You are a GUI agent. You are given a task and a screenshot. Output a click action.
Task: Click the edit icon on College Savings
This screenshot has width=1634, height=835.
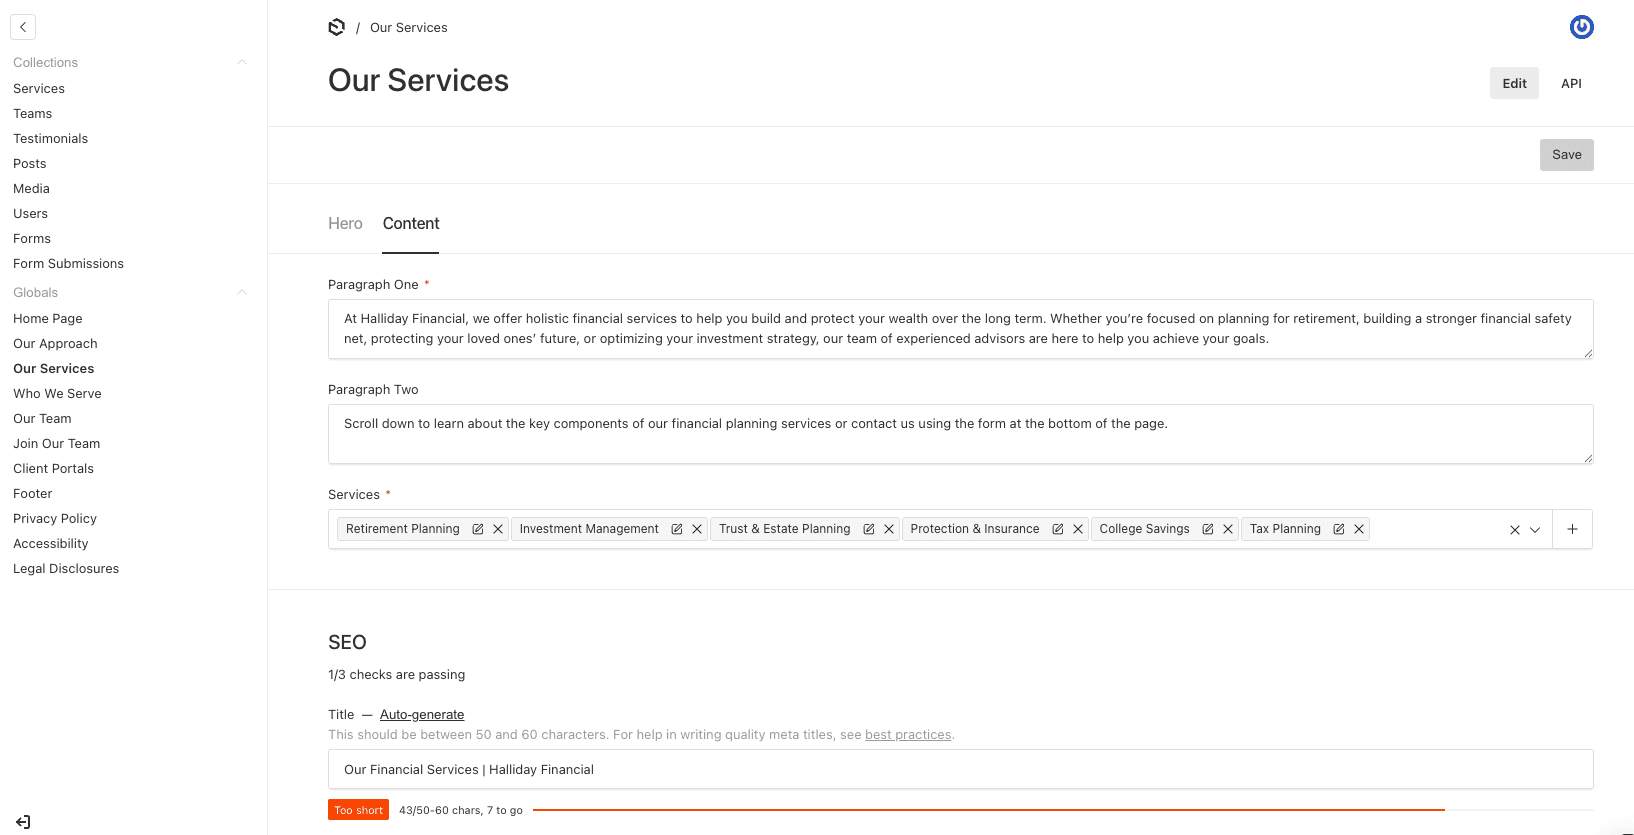point(1208,529)
